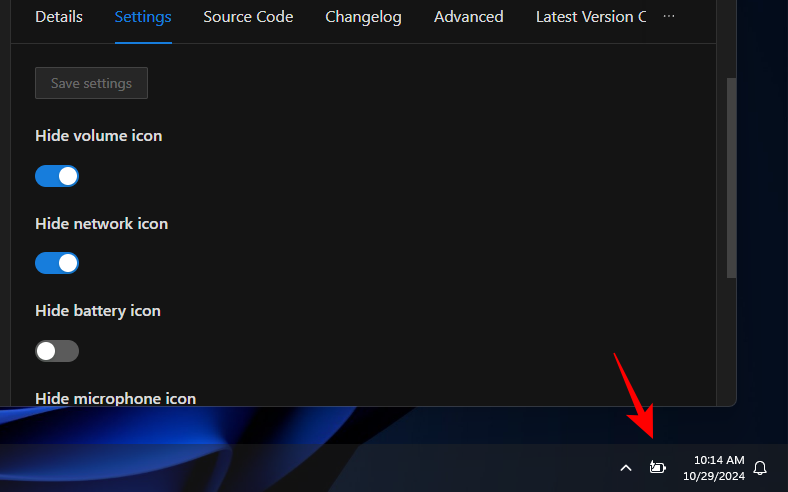Click the 'Hide microphone icon' label

(115, 398)
